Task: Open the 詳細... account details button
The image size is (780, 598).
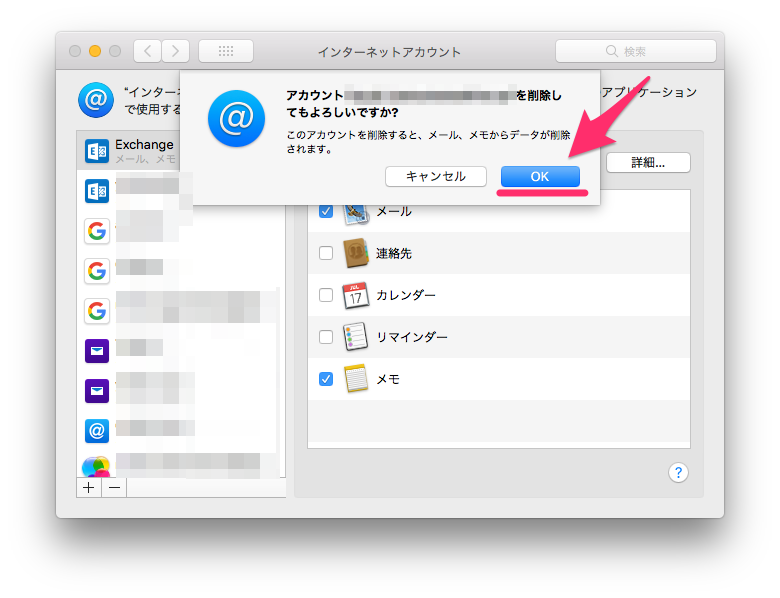Action: [647, 162]
